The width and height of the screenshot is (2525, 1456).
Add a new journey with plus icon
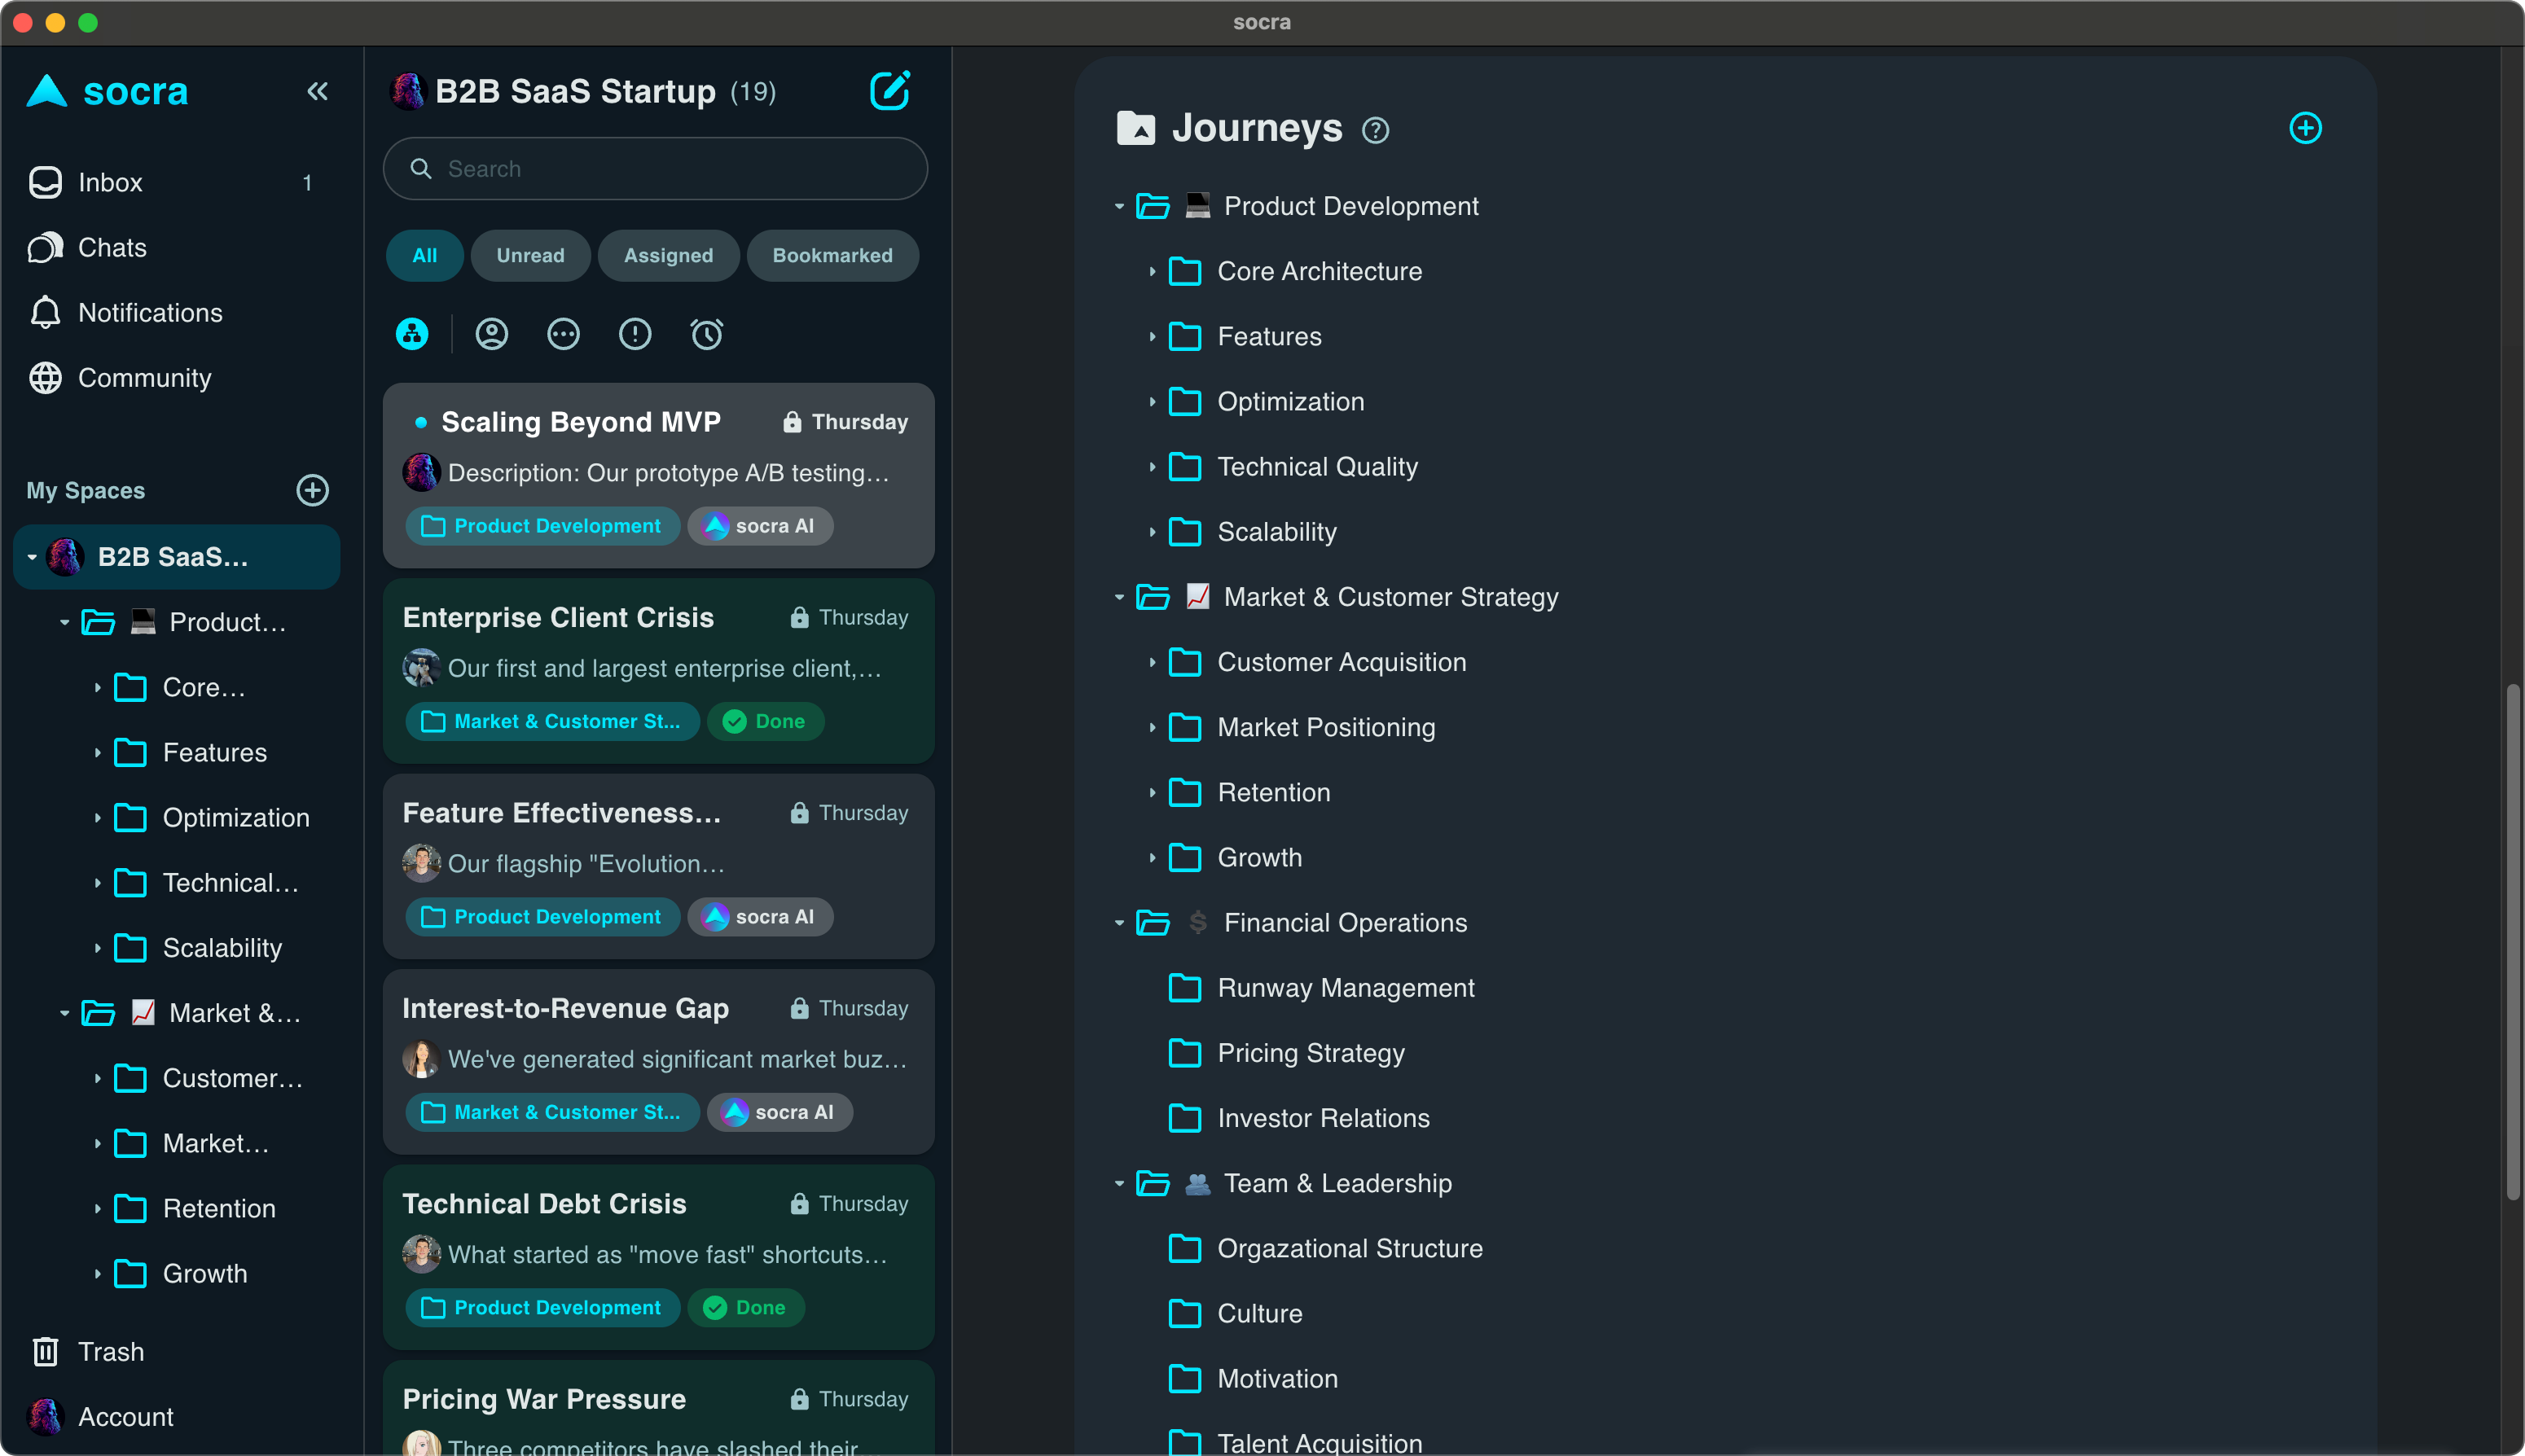(x=2305, y=128)
